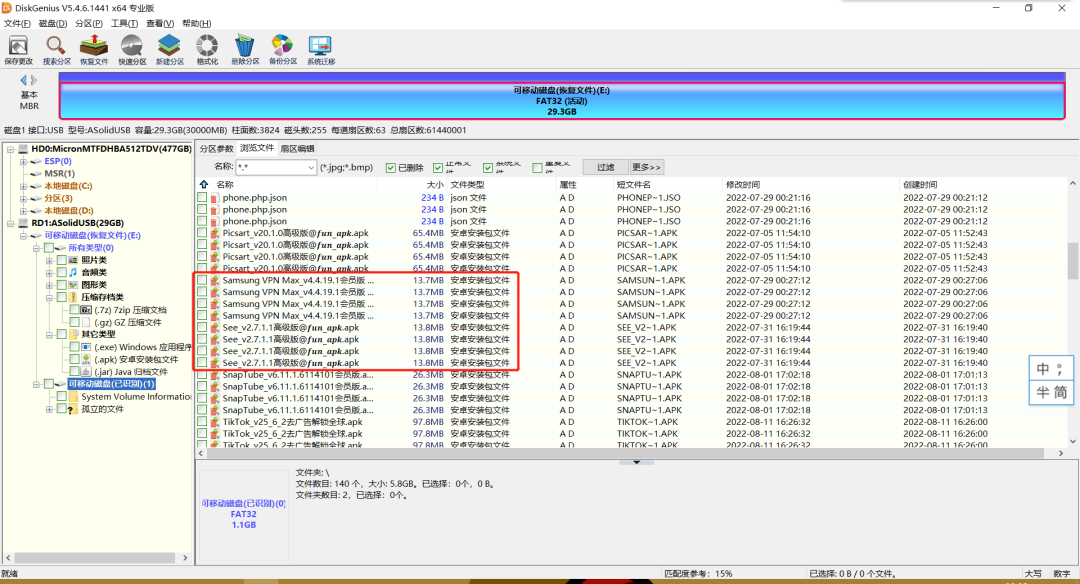
Task: Launch the 系统迁移 system migration tool
Action: tap(321, 46)
